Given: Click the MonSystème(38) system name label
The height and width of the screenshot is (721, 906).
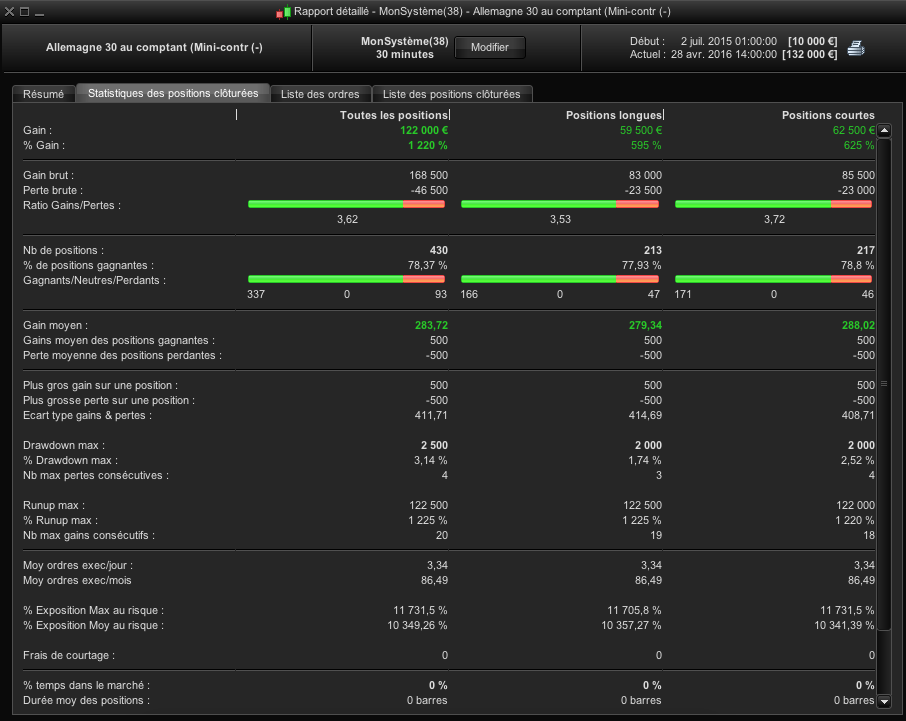Looking at the screenshot, I should tap(404, 41).
